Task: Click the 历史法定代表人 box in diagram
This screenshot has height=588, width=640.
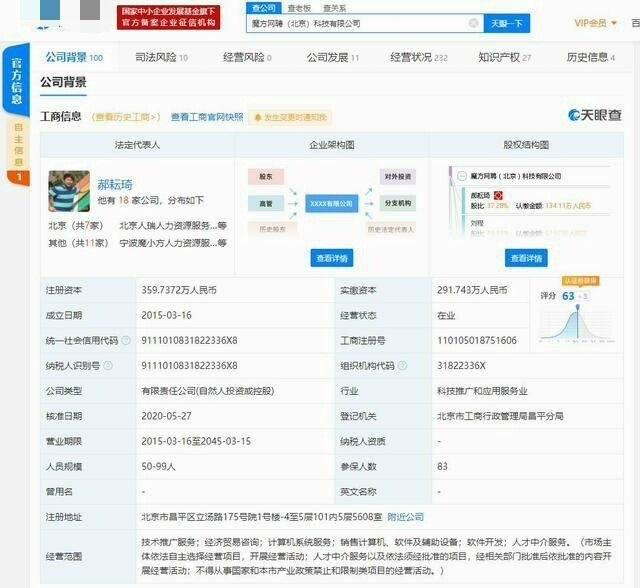Action: coord(391,229)
